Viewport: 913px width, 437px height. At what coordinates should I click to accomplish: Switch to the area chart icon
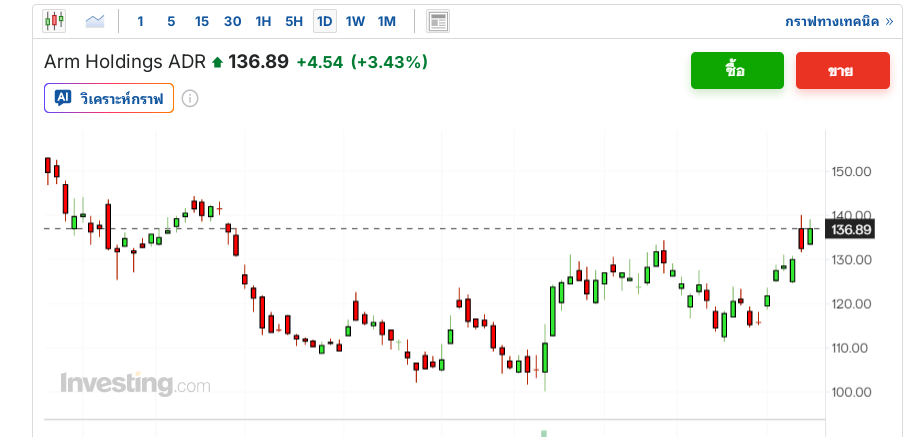(95, 22)
